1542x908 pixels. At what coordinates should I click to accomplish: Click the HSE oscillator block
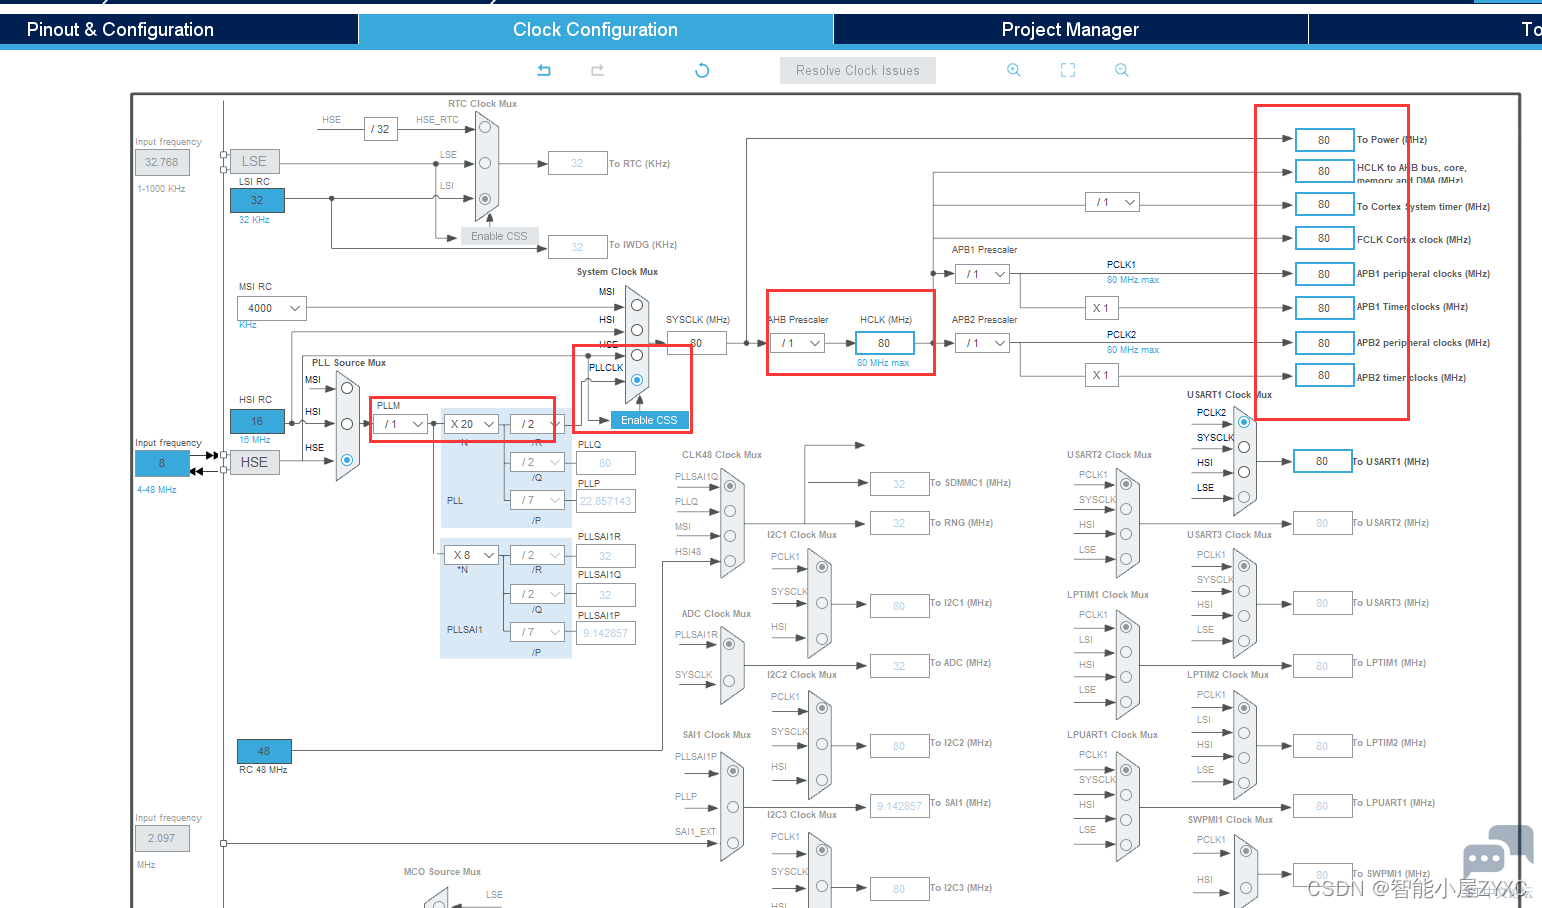click(254, 462)
